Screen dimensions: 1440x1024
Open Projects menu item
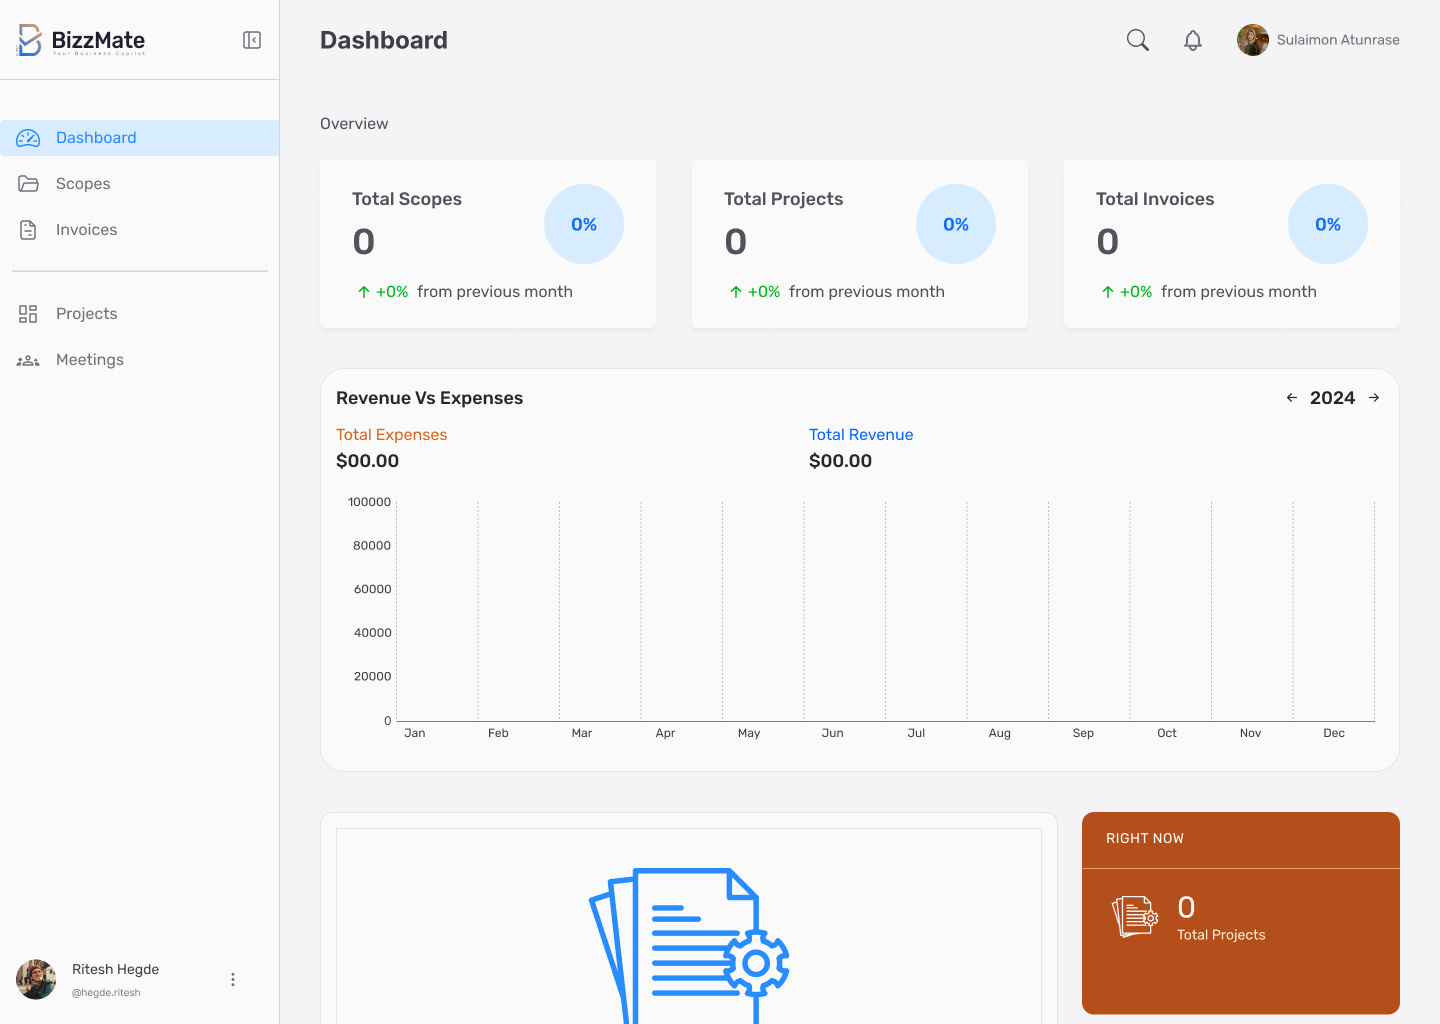tap(140, 314)
